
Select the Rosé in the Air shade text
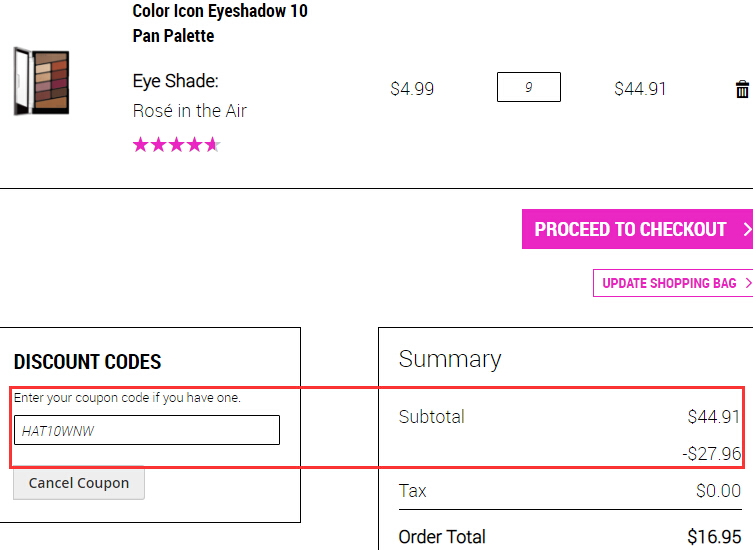[x=190, y=111]
